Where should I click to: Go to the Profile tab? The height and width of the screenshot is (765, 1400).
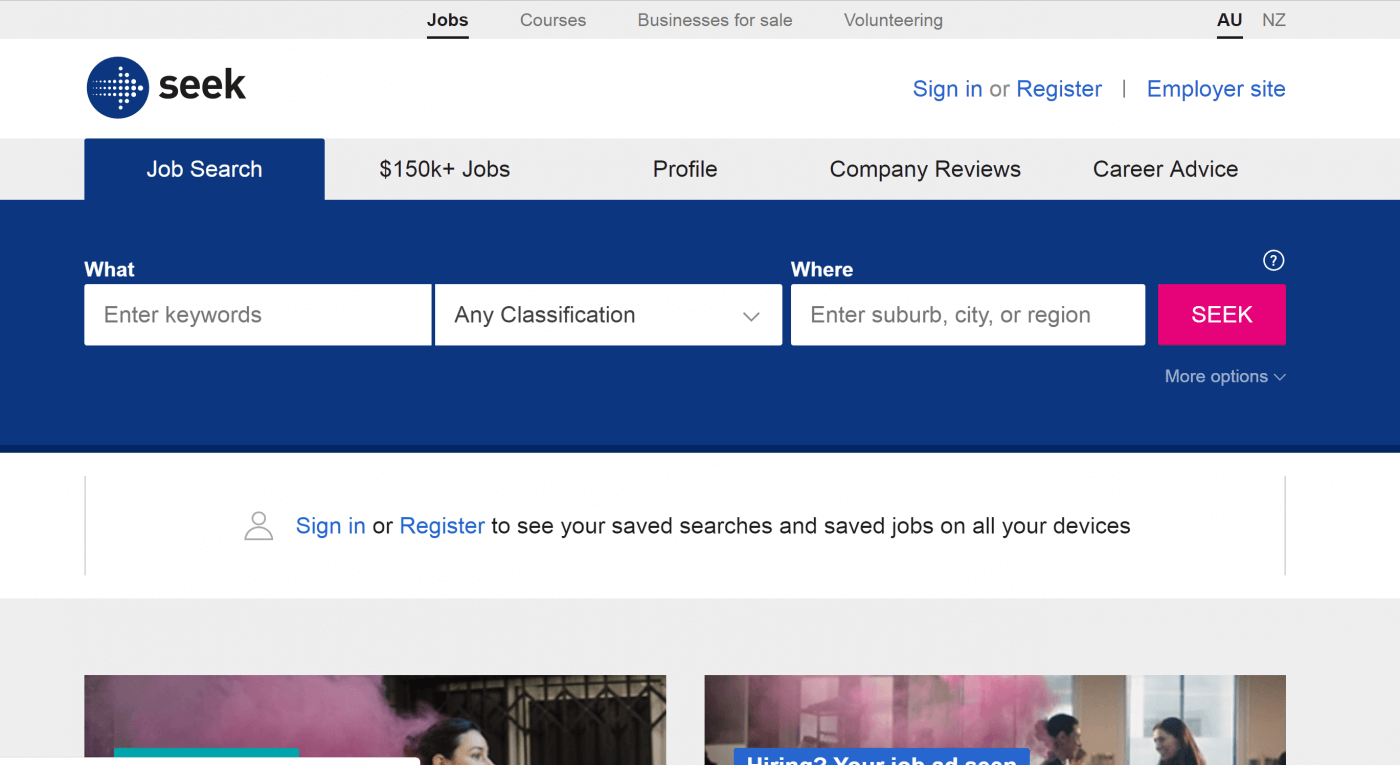pyautogui.click(x=685, y=169)
